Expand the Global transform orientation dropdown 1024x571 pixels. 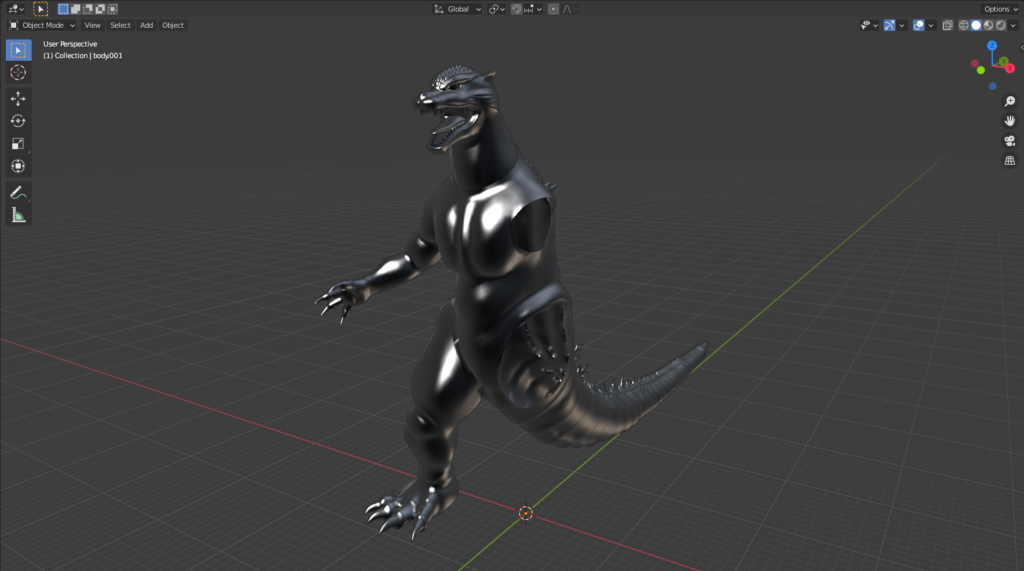[458, 9]
